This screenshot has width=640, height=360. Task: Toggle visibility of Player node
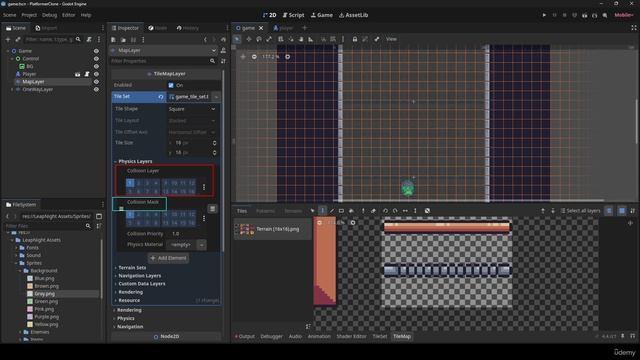[x=96, y=74]
